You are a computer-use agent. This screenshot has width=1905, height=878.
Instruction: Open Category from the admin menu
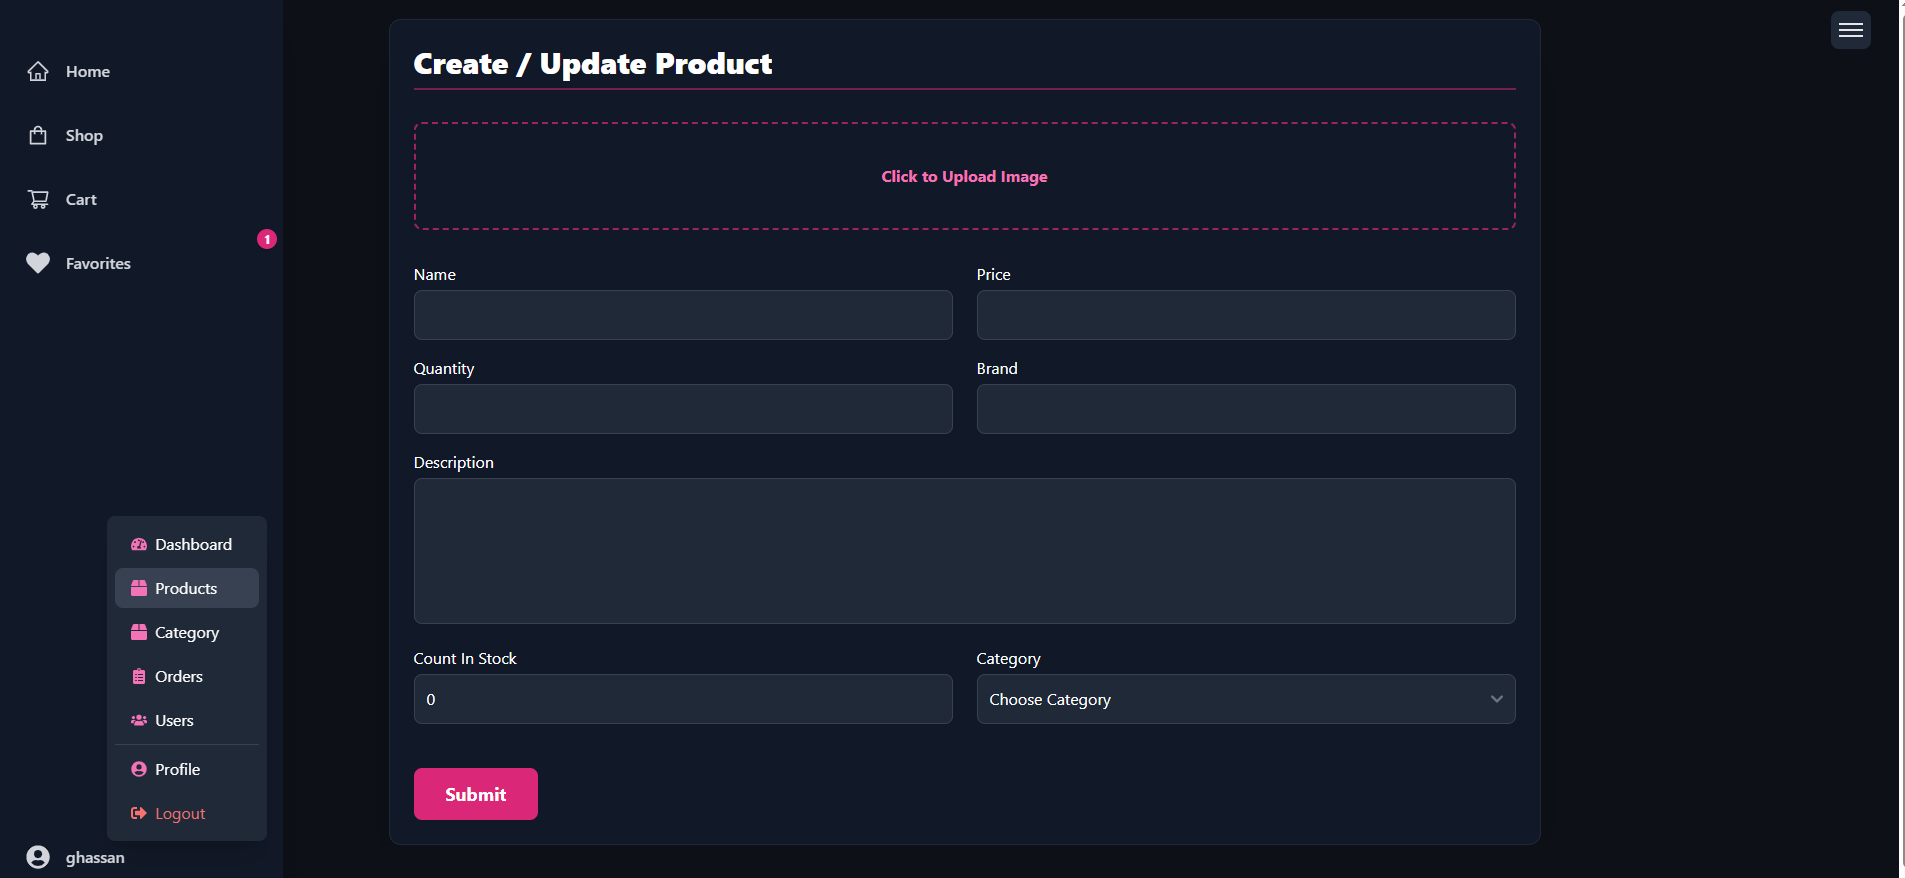click(186, 632)
